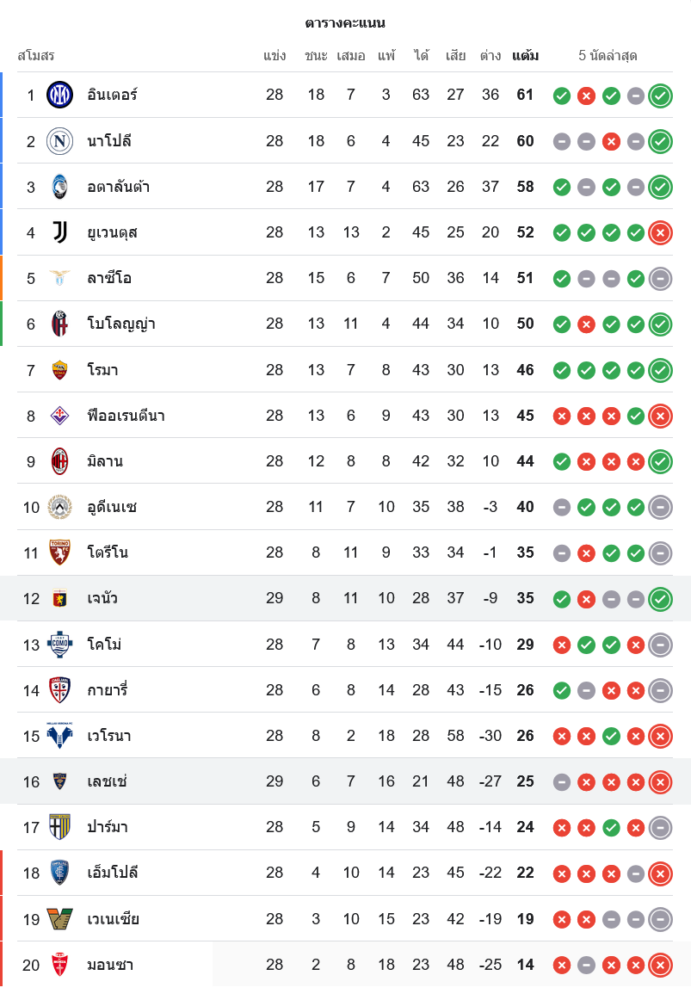Click the แต้ม points column header
The height and width of the screenshot is (1000, 691).
click(525, 56)
